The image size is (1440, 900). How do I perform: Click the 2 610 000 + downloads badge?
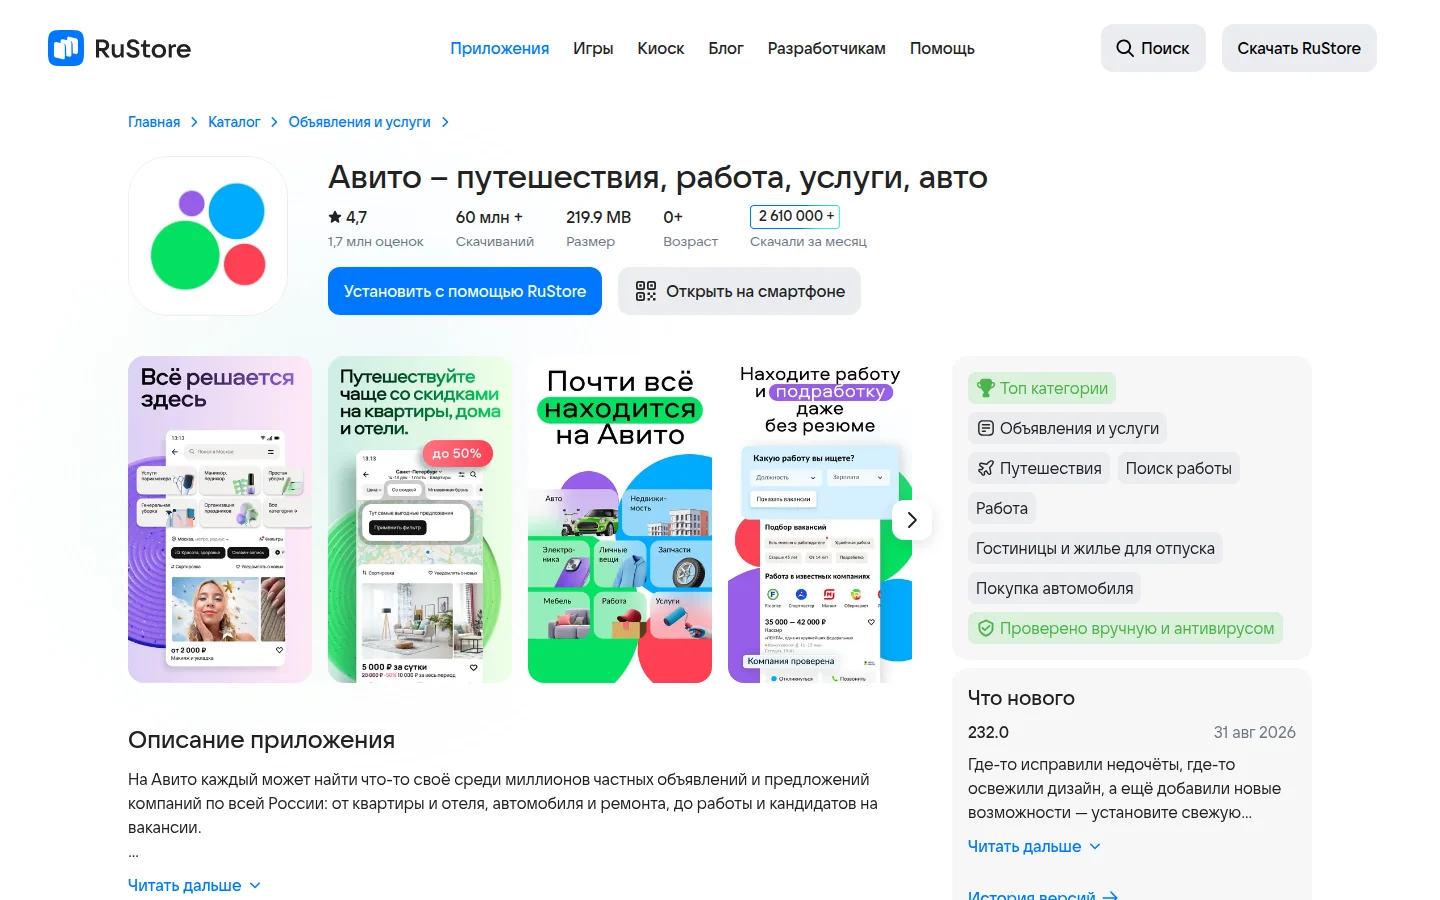click(795, 216)
